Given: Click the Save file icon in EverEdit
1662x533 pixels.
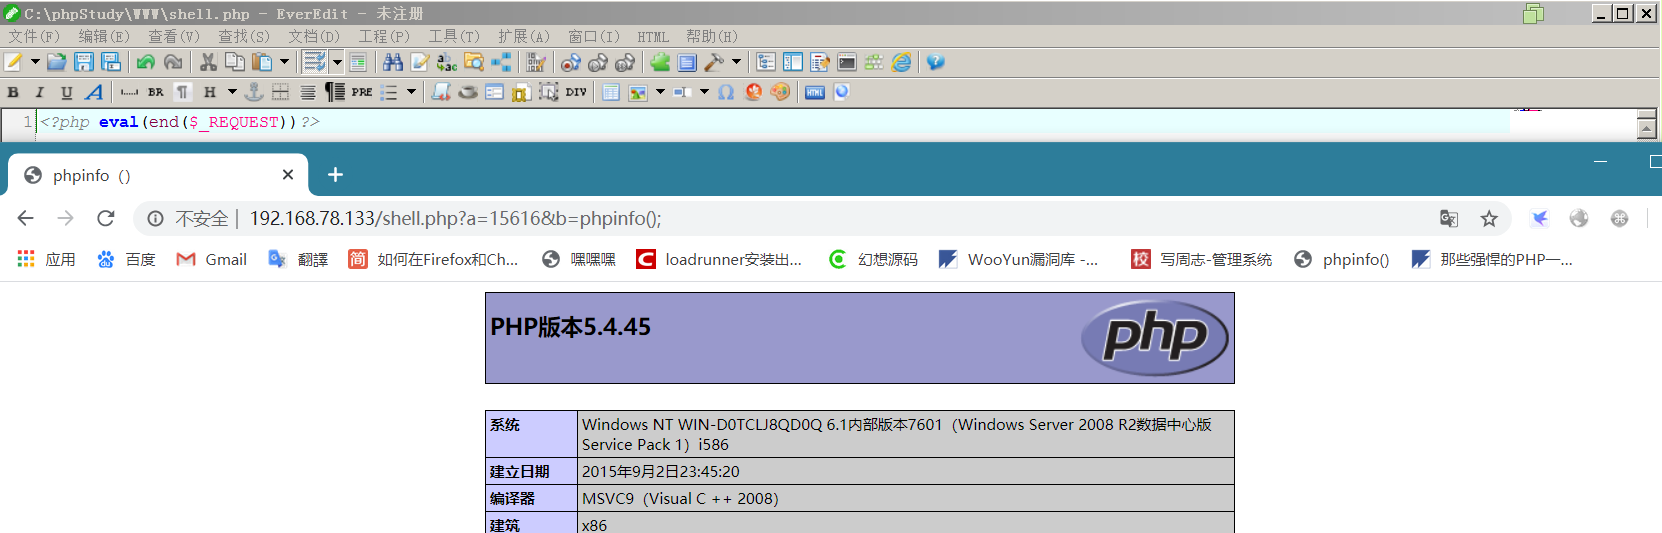Looking at the screenshot, I should [x=84, y=62].
